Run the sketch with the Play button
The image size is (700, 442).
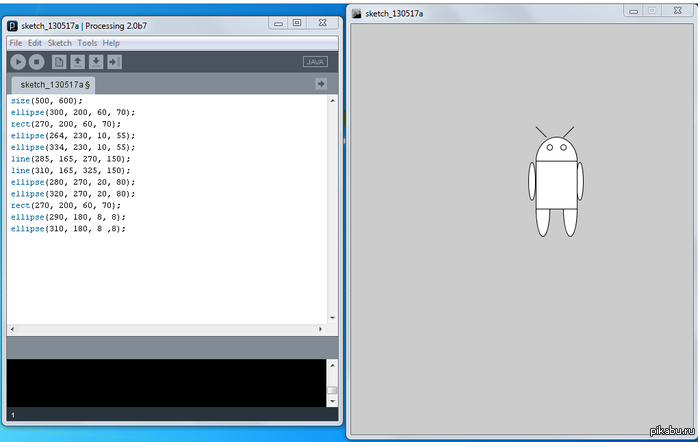coord(18,62)
